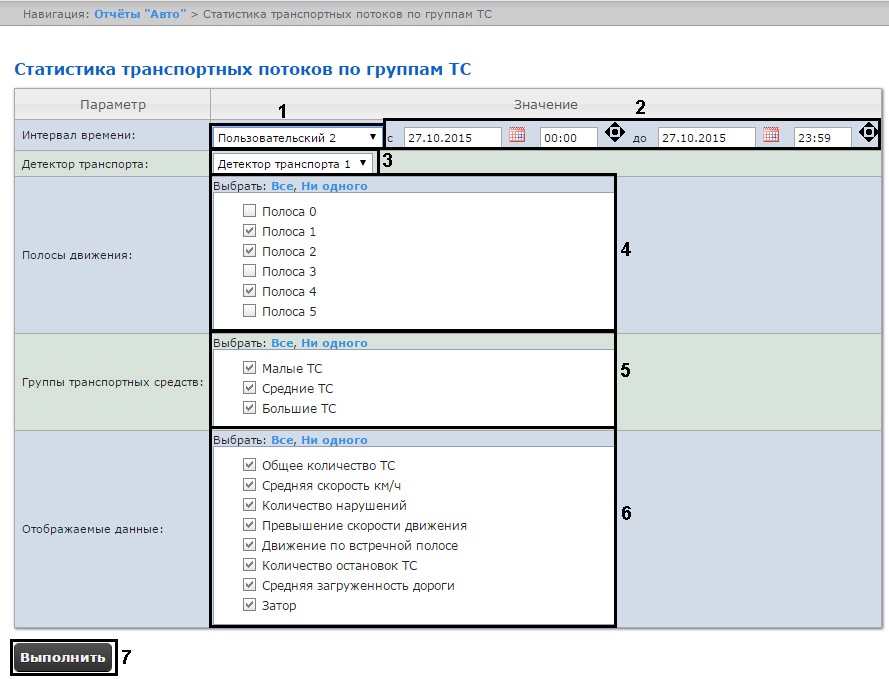The height and width of the screenshot is (679, 889).
Task: Uncheck the Полоса 4 lane checkbox
Action: 250,292
